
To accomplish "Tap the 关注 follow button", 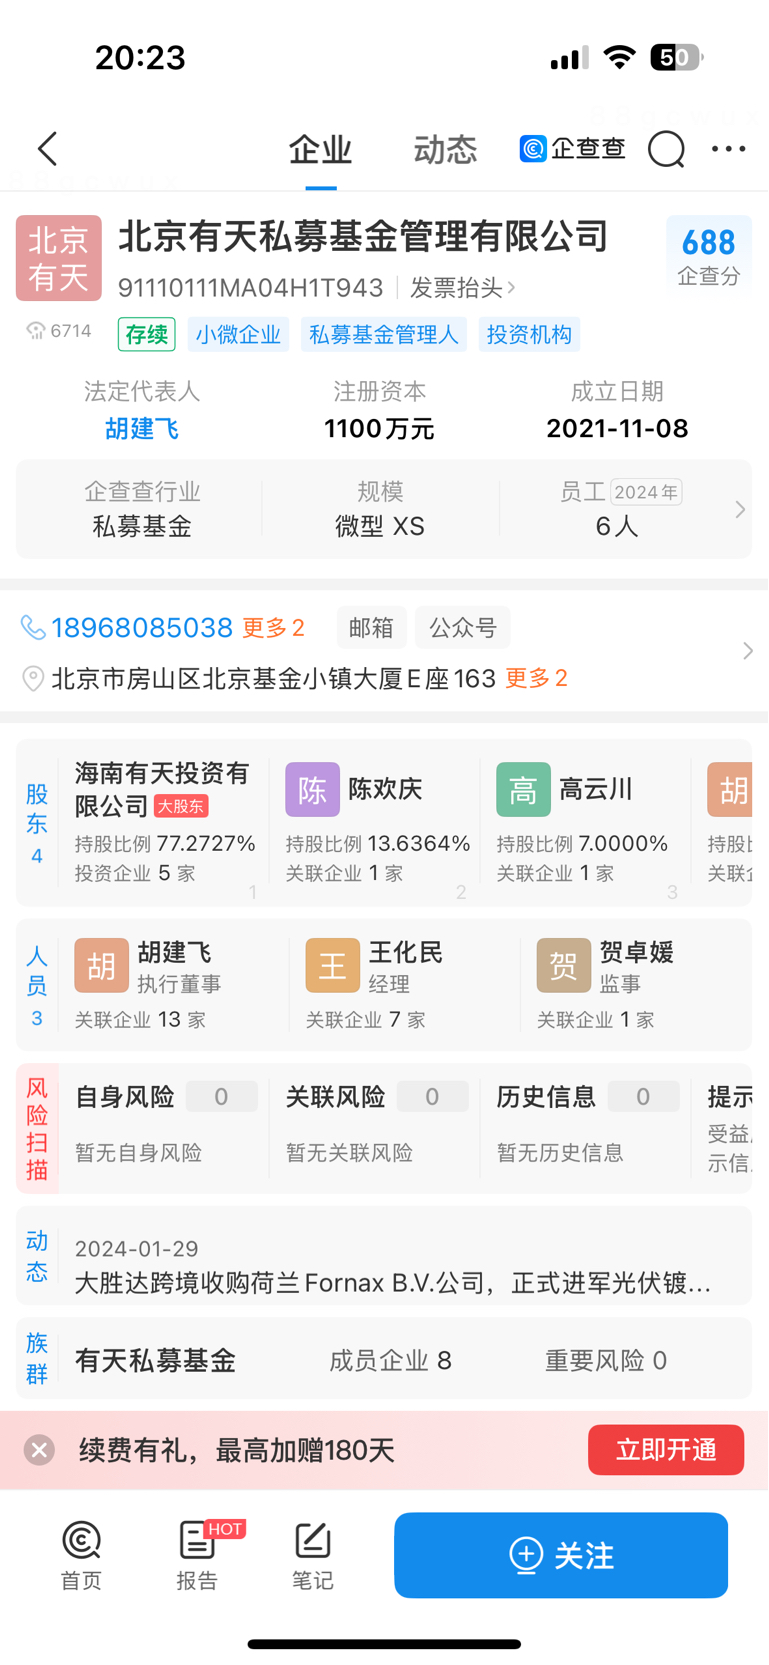I will pos(561,1555).
